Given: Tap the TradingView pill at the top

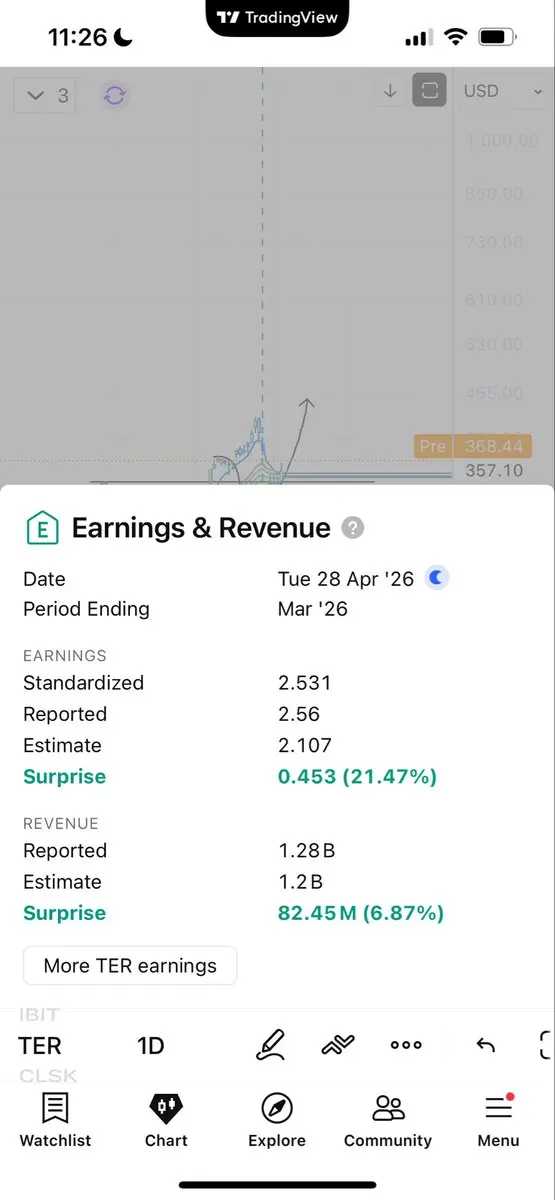Looking at the screenshot, I should pos(277,17).
